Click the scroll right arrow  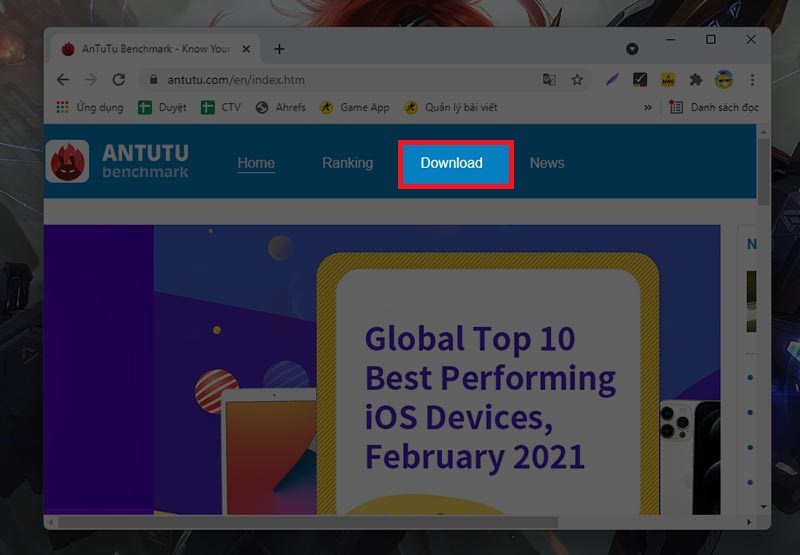749,522
